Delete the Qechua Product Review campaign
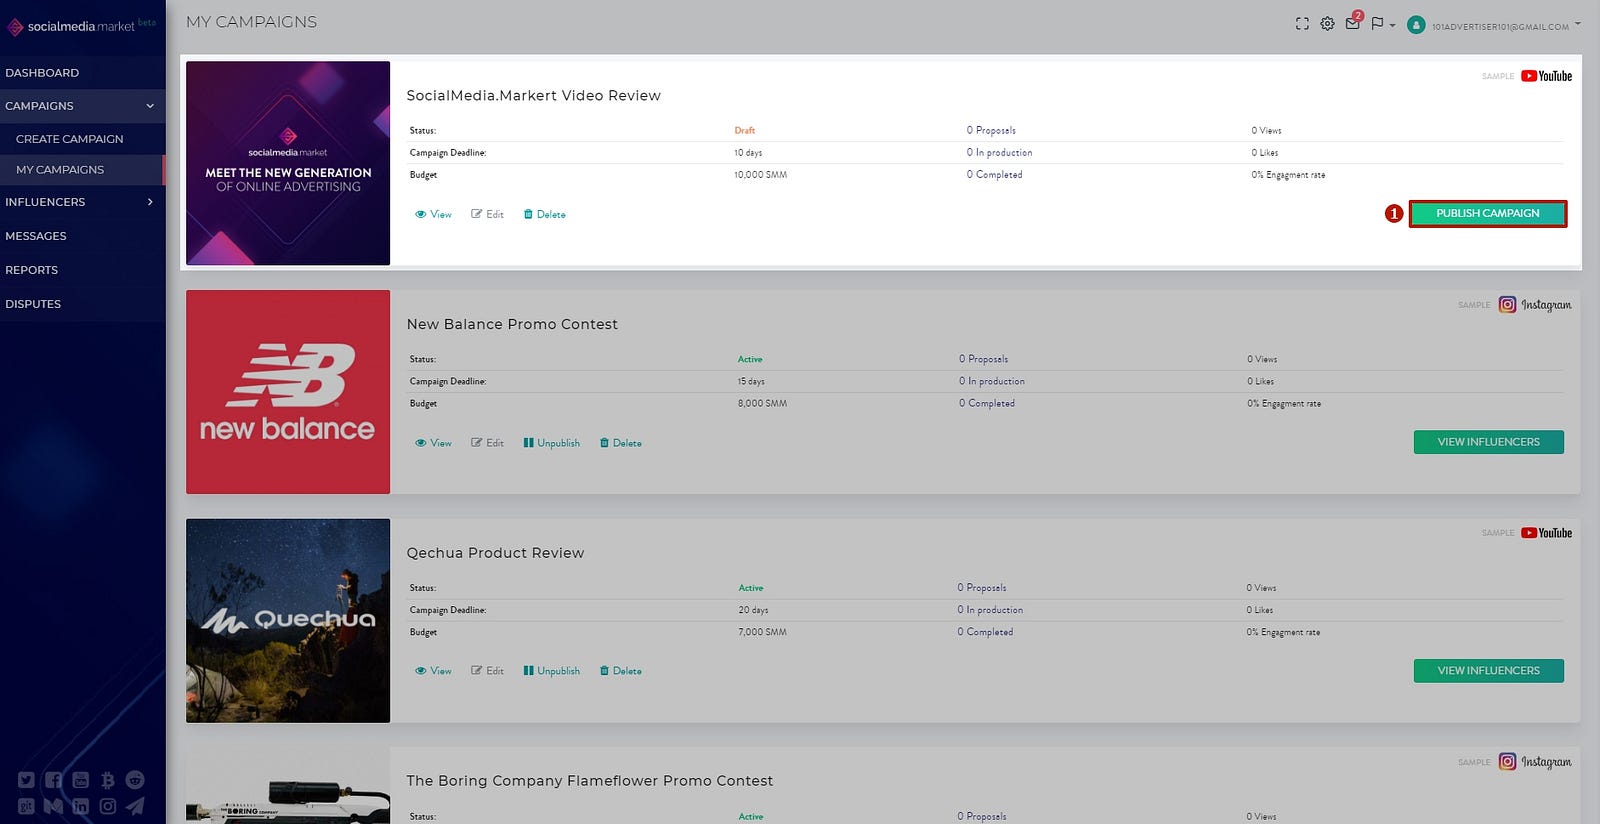 click(x=621, y=671)
